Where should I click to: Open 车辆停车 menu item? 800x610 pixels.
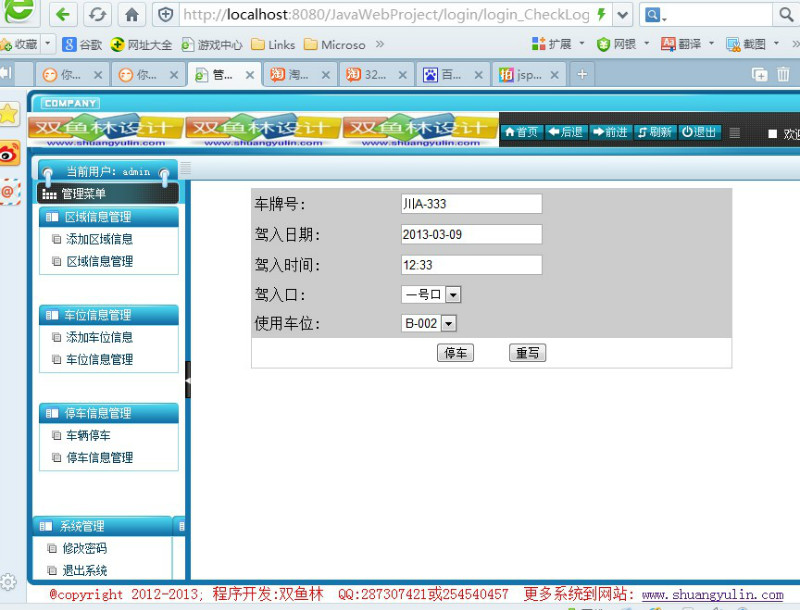tap(88, 435)
